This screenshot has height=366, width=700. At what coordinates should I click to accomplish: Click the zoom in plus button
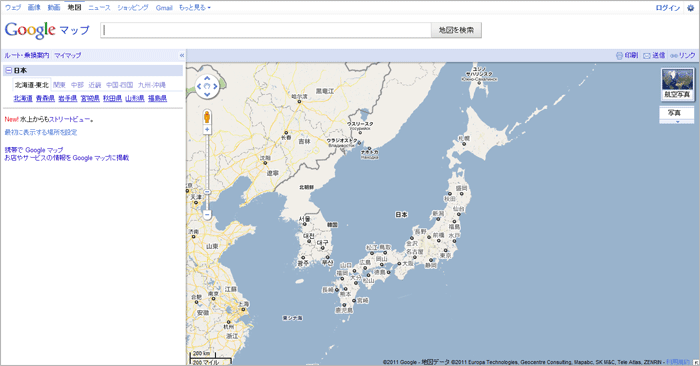coord(207,129)
